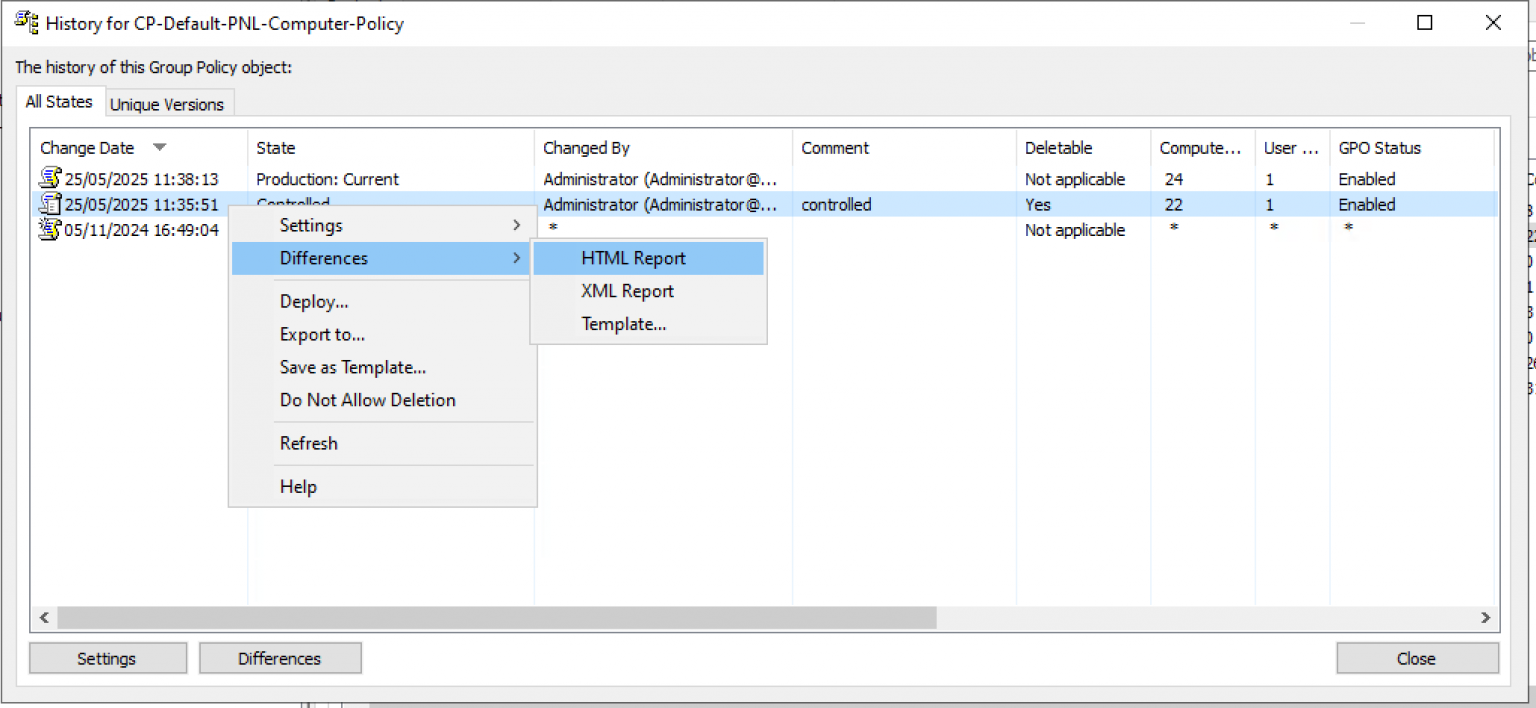Enable Do Not Allow Deletion
The width and height of the screenshot is (1536, 708).
pyautogui.click(x=367, y=400)
